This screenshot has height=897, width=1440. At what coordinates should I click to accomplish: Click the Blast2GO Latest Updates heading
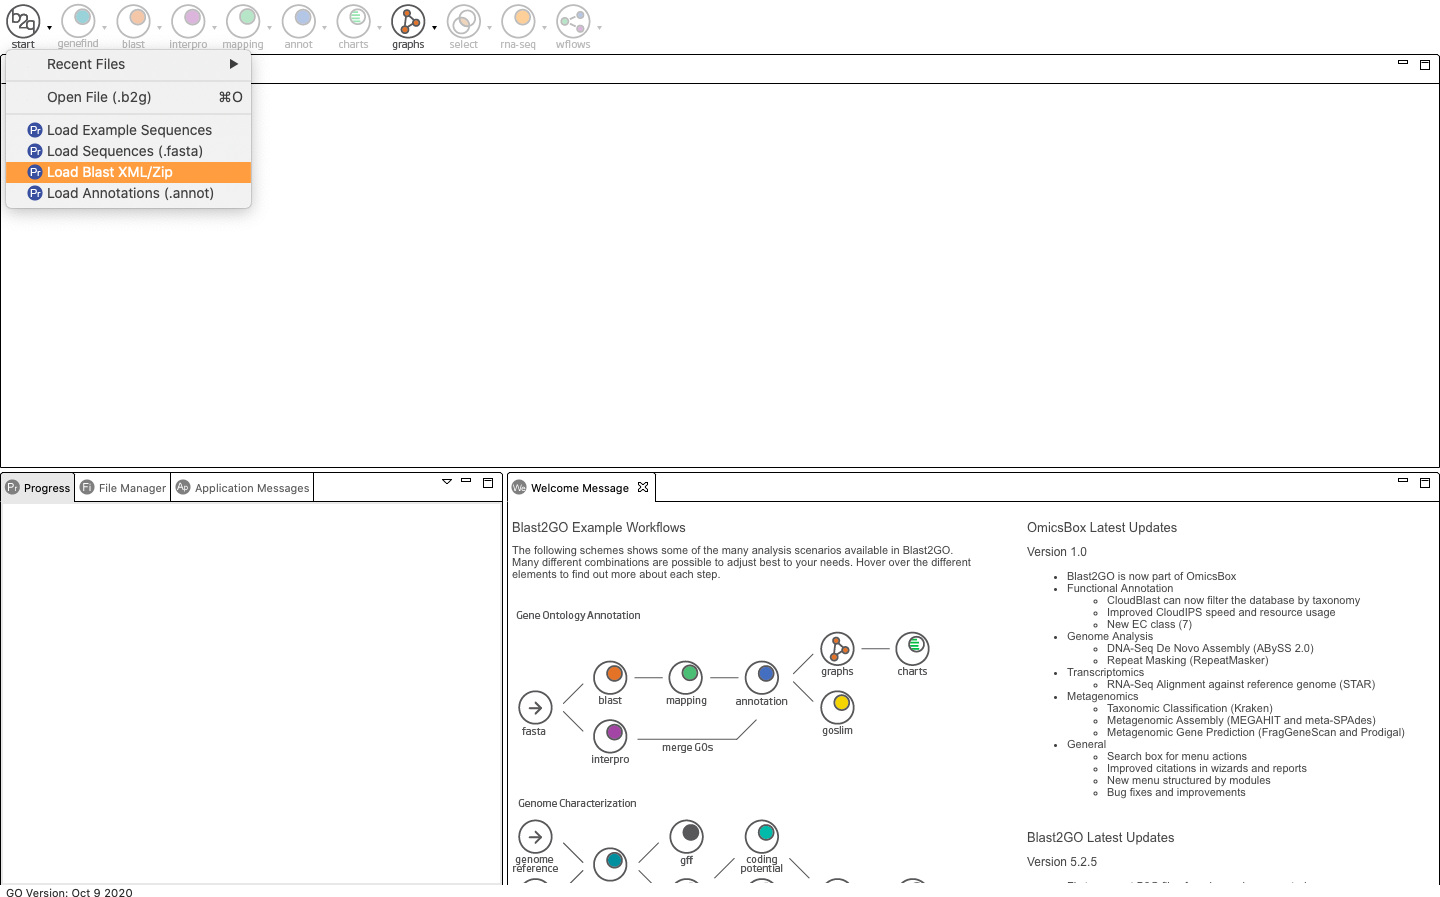coord(1101,838)
